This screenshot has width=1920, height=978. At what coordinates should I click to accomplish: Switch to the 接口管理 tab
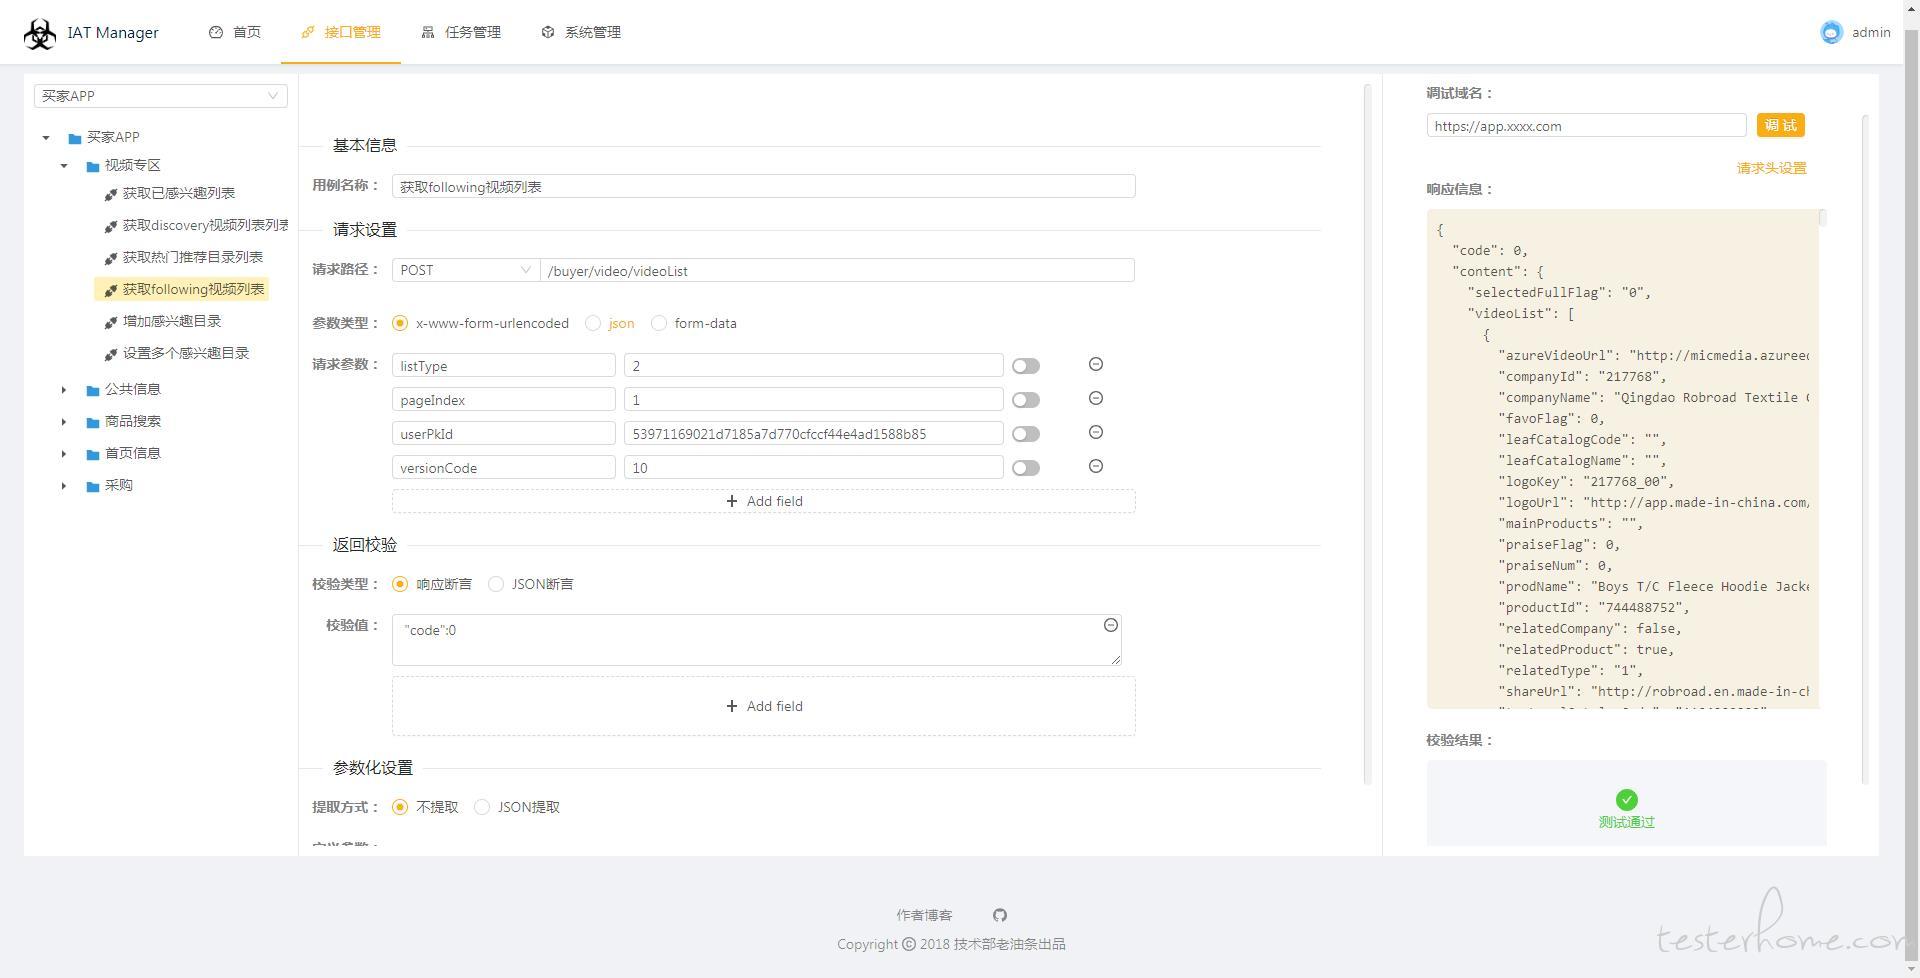tap(341, 32)
